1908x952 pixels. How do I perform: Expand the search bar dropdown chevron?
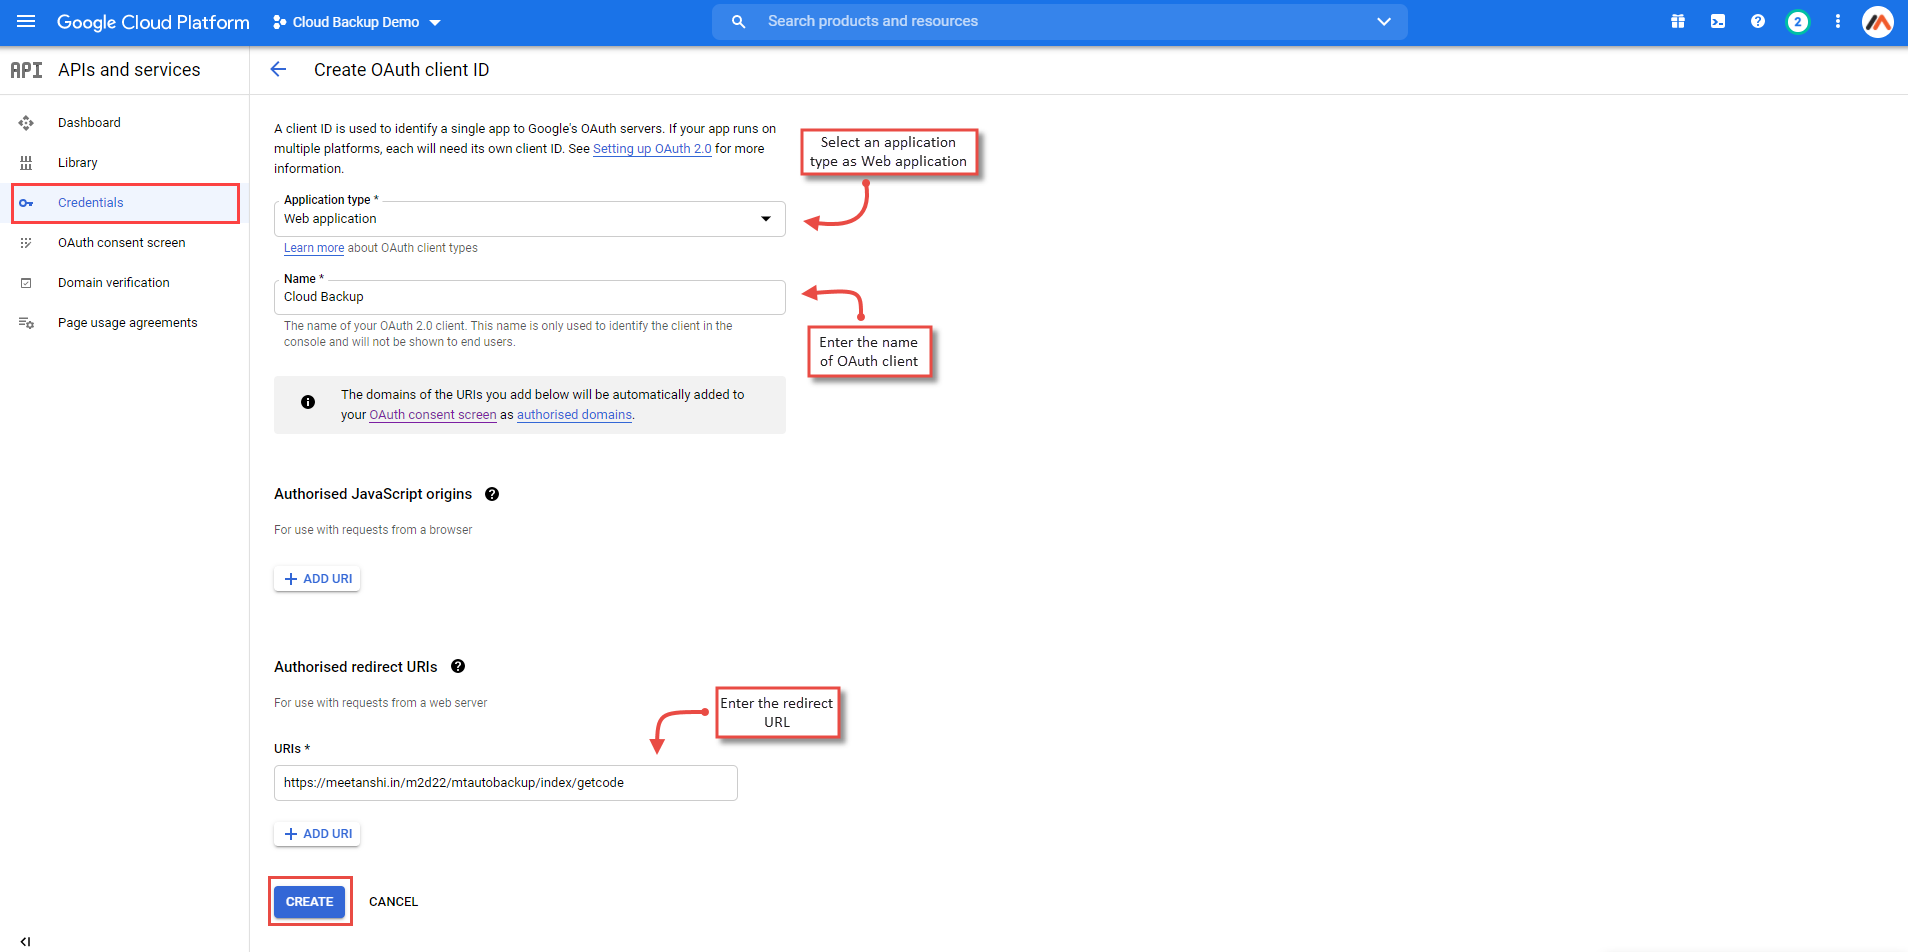pyautogui.click(x=1384, y=21)
